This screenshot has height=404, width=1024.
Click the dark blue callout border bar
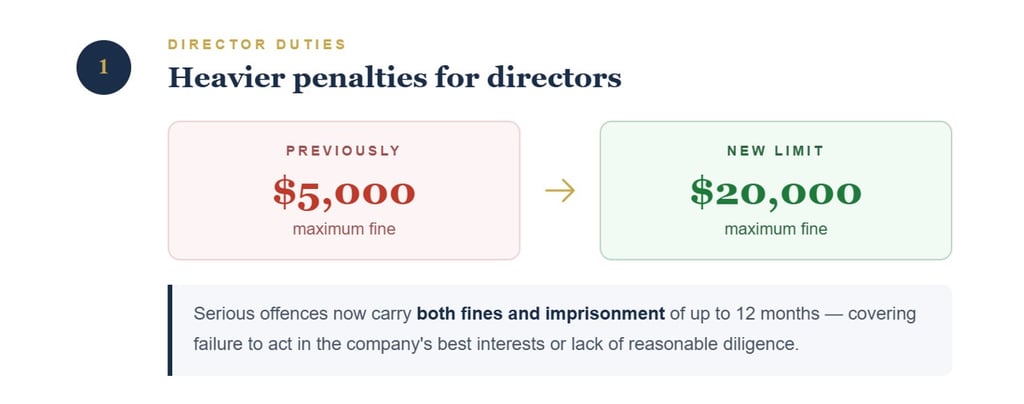pyautogui.click(x=170, y=330)
